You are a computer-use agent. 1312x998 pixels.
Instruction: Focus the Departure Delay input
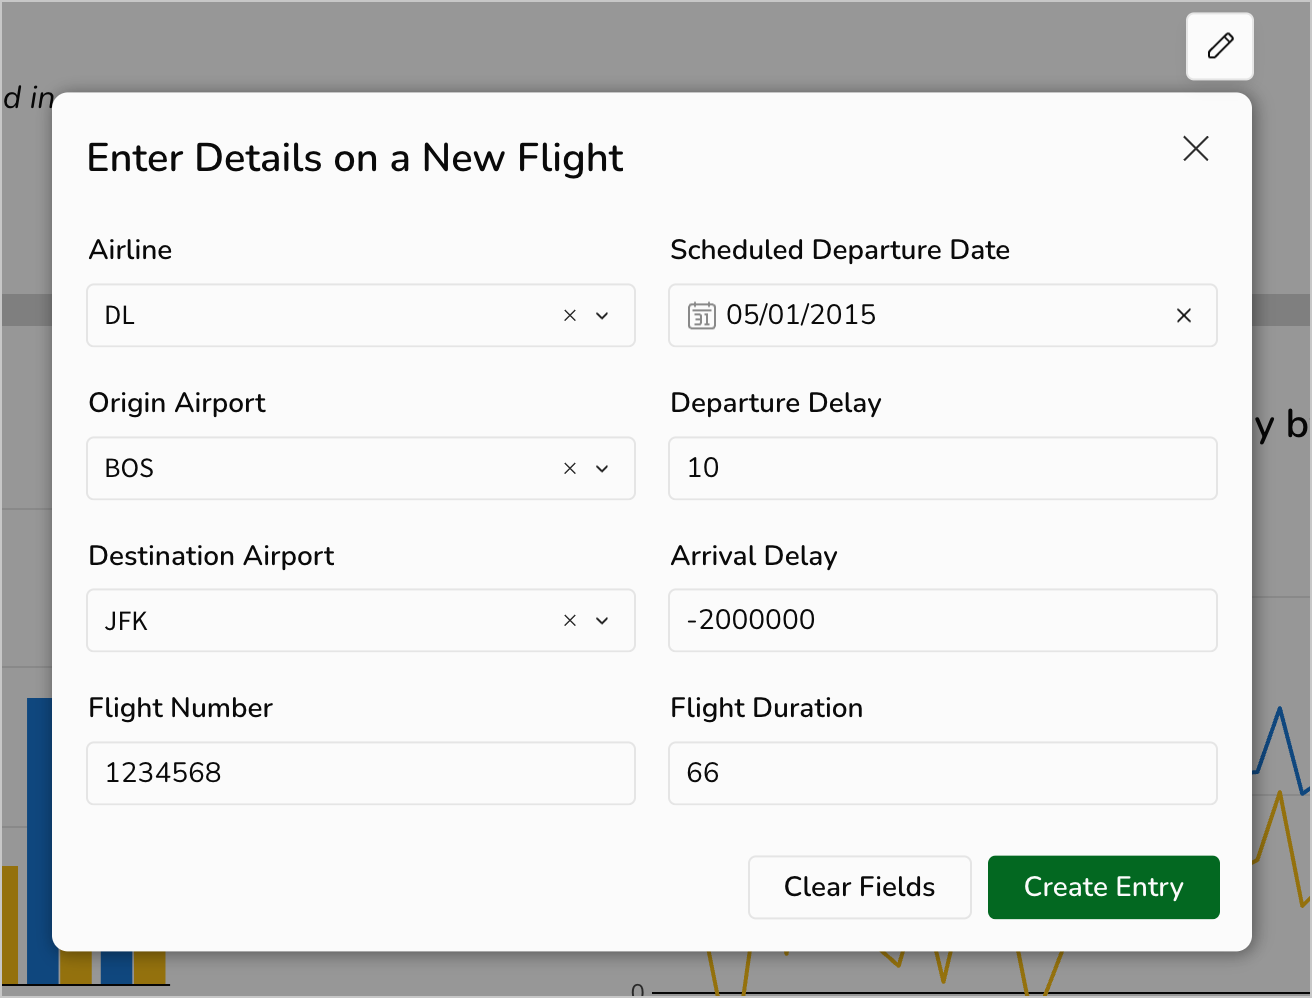[x=942, y=468]
